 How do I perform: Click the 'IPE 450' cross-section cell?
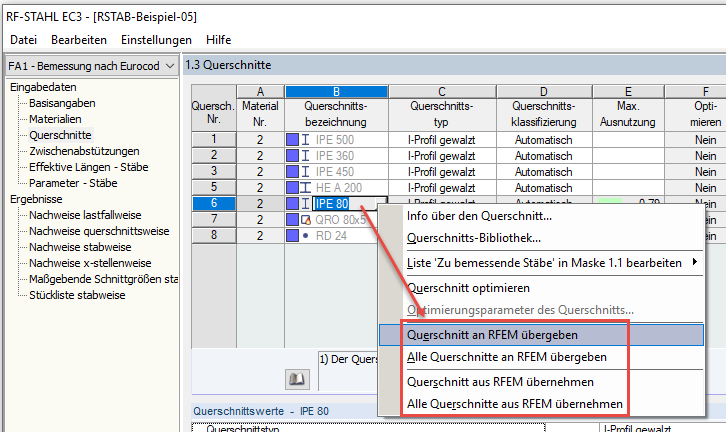pyautogui.click(x=335, y=172)
